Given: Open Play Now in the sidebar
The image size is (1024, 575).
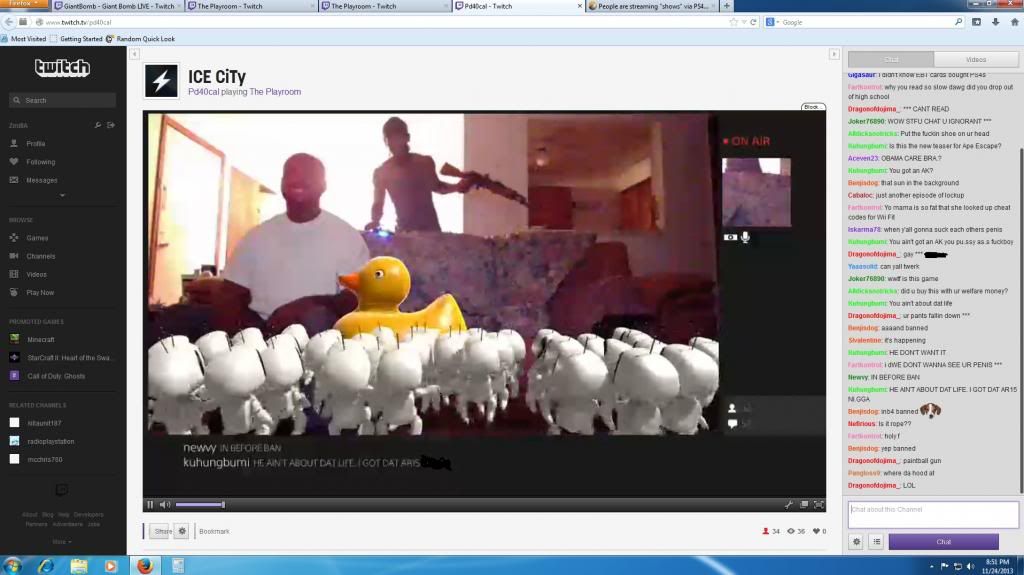Looking at the screenshot, I should 40,293.
